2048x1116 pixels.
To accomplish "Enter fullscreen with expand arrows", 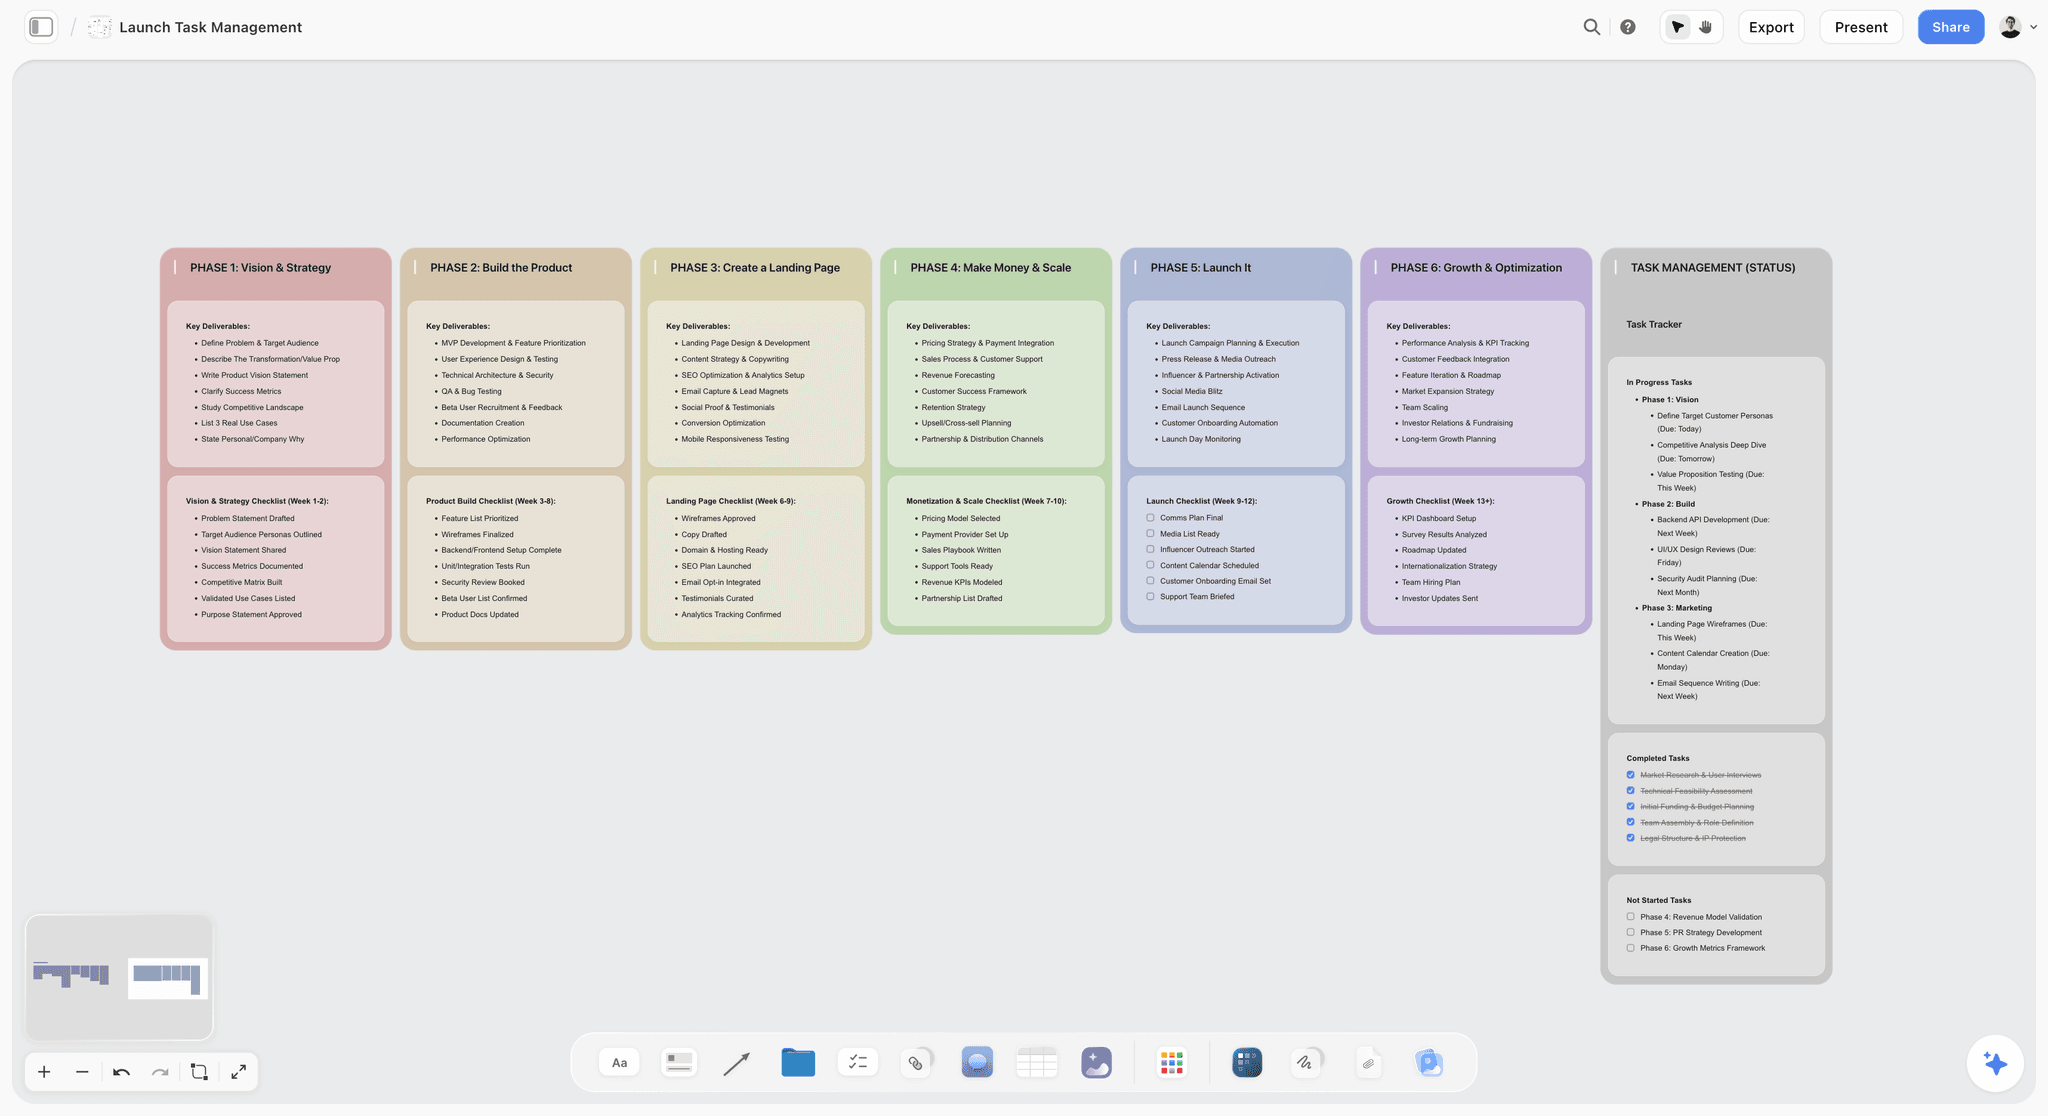I will [238, 1072].
